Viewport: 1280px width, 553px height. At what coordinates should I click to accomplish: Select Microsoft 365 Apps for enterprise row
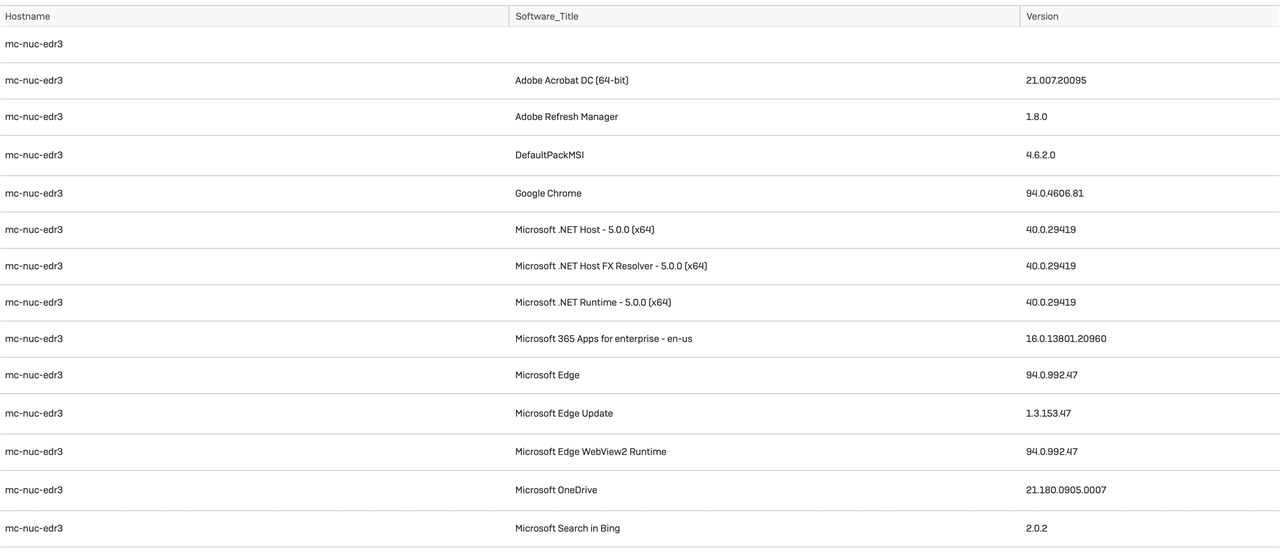(x=640, y=339)
